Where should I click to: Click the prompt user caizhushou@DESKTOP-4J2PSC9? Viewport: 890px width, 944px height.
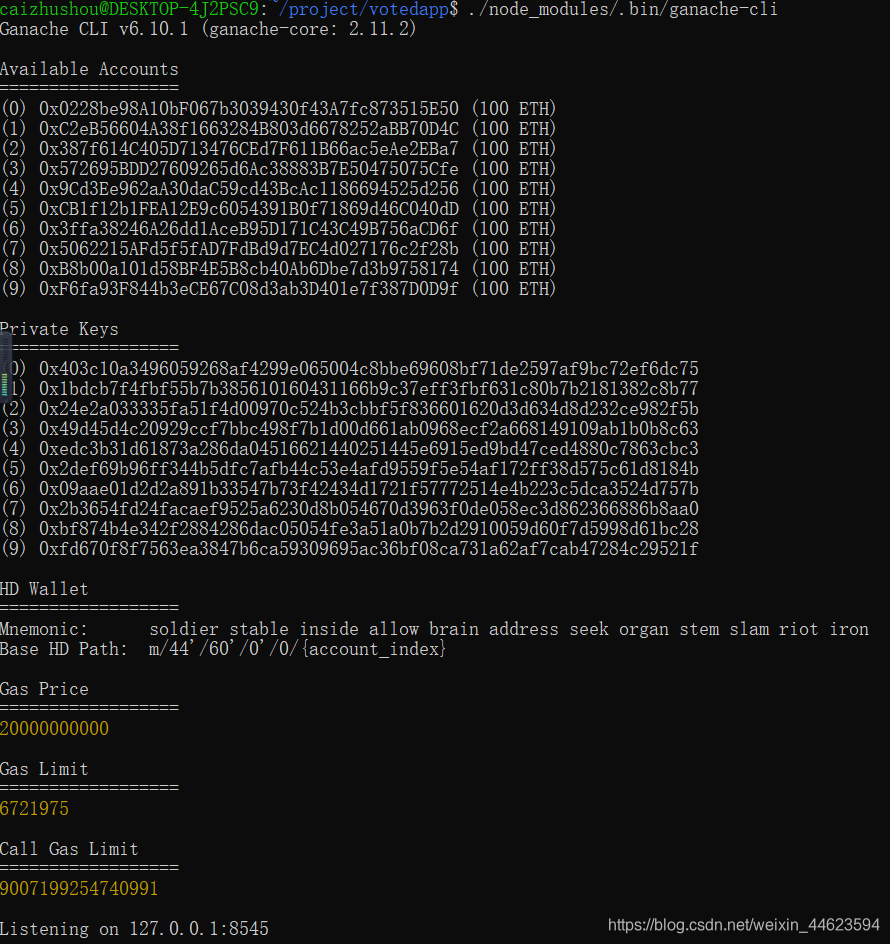click(x=129, y=9)
